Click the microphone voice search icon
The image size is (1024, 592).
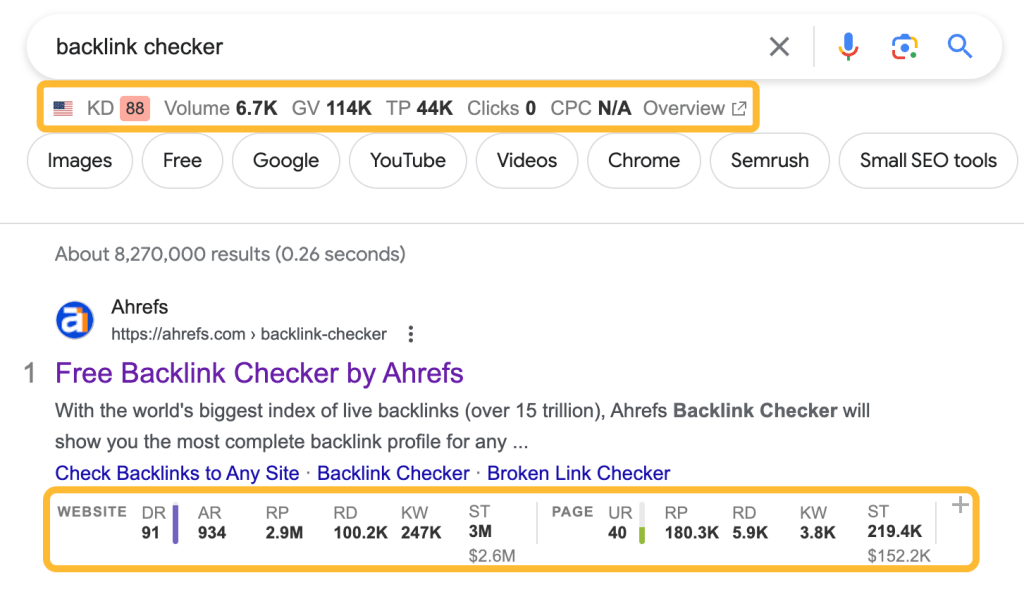[848, 46]
